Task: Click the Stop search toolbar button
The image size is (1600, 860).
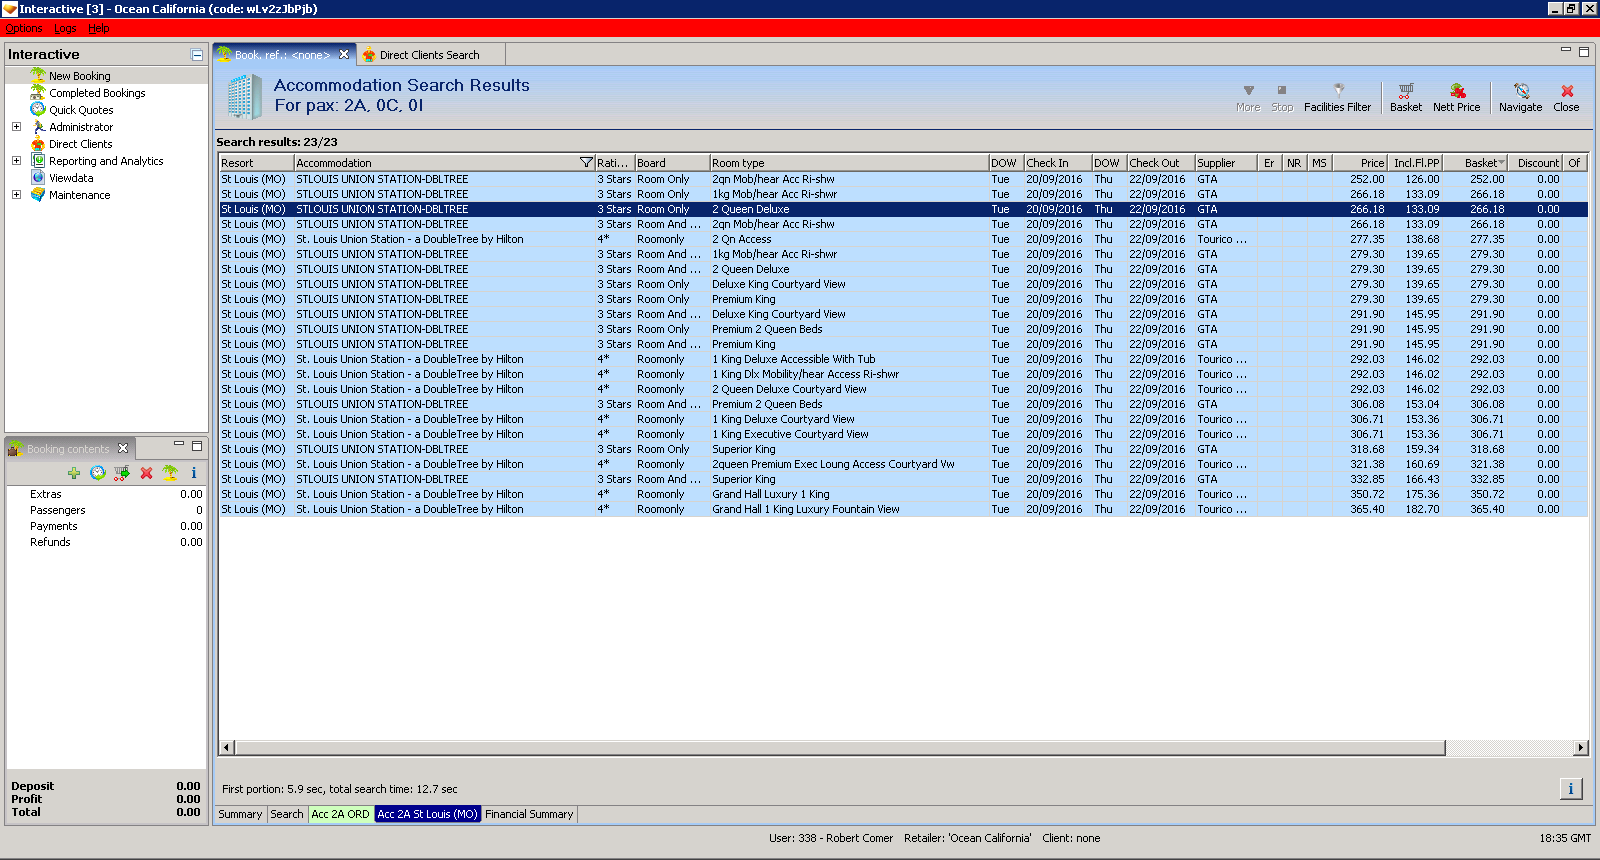Action: [1282, 98]
